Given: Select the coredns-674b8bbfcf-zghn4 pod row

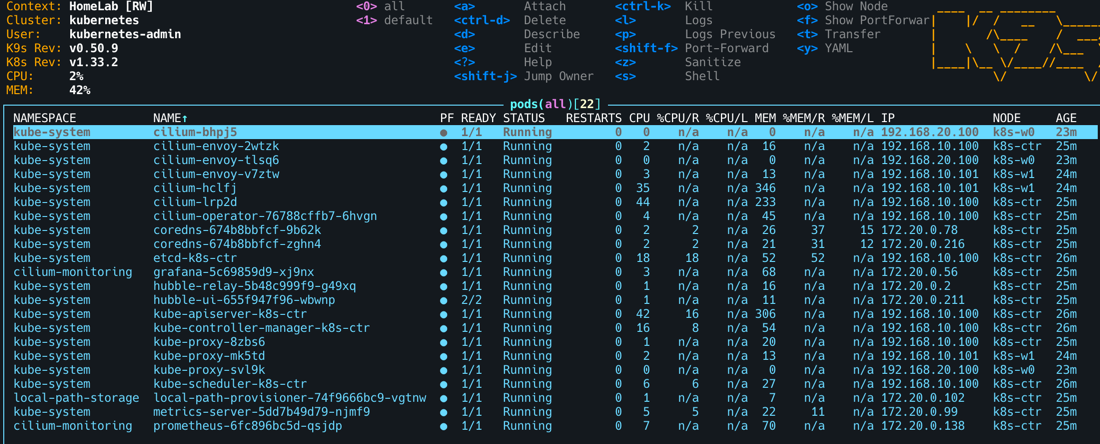Looking at the screenshot, I should click(237, 244).
